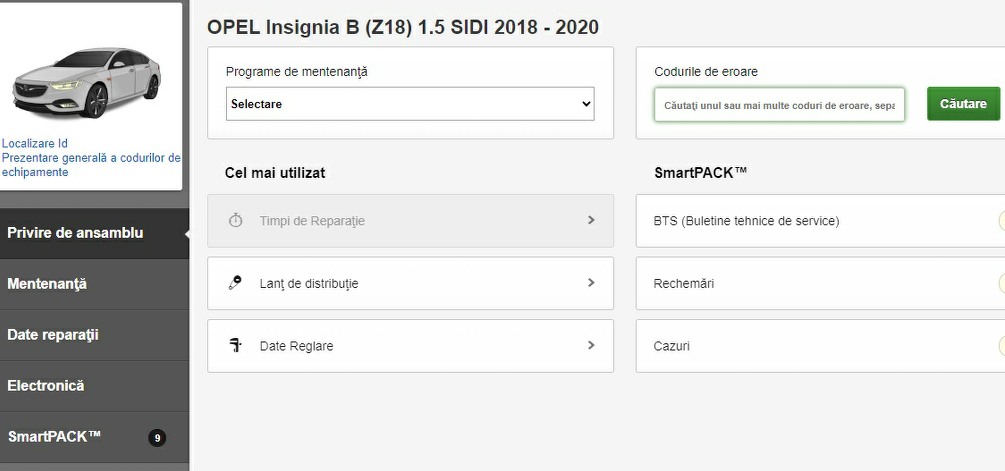
Task: Click the timing chain icon for Lanț de distribuție
Action: coord(236,283)
